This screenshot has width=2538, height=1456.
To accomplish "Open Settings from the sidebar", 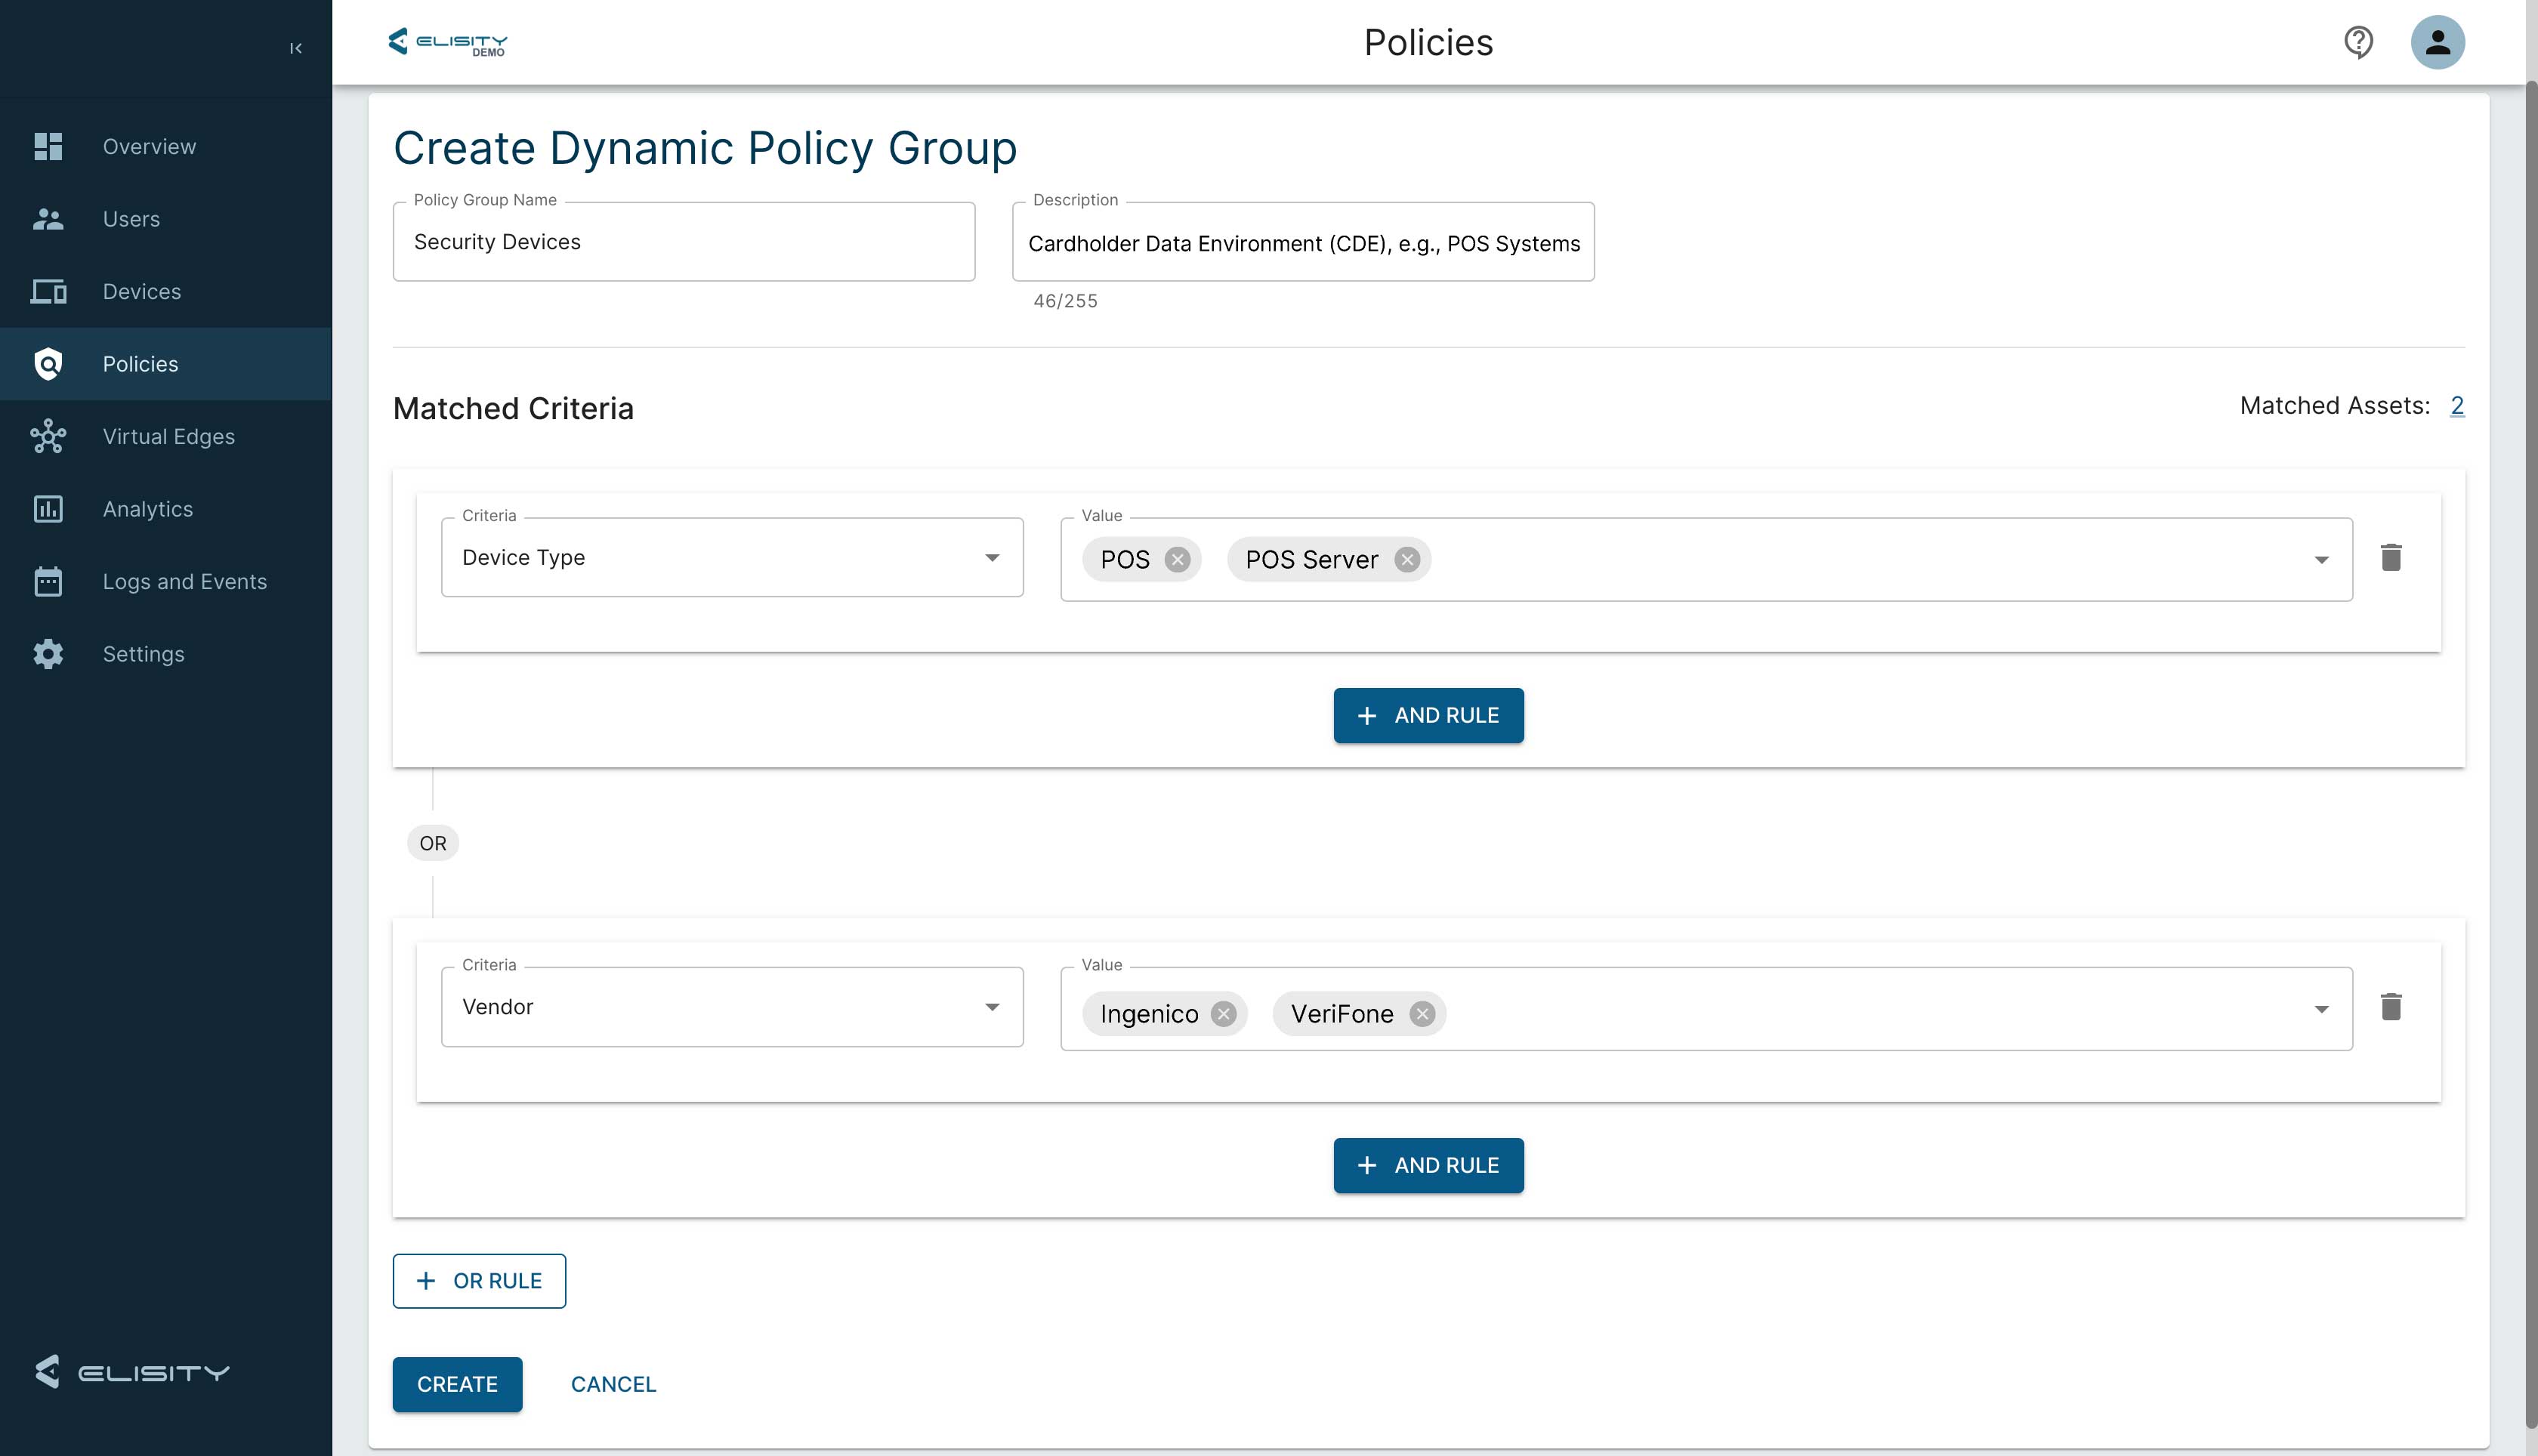I will coord(143,654).
